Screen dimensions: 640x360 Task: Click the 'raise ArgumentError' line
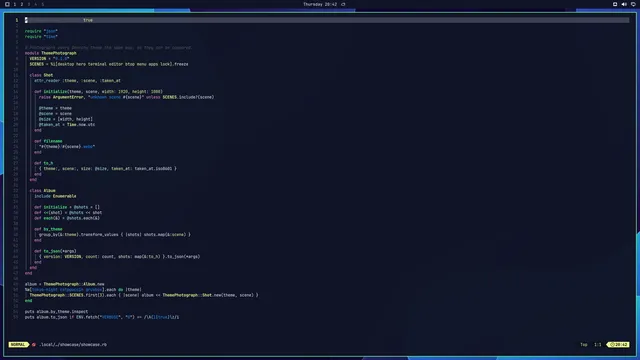(126, 97)
